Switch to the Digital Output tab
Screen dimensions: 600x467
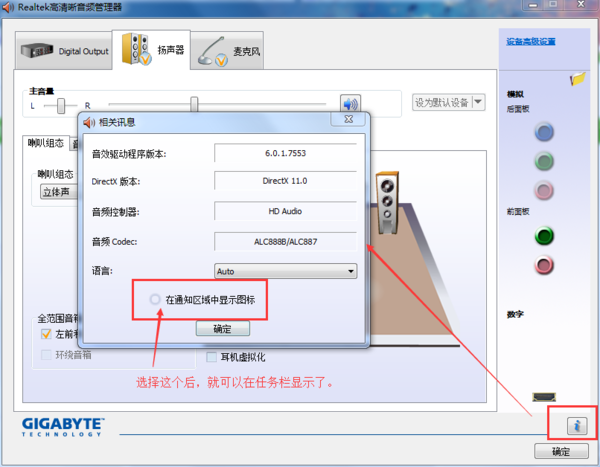coord(64,51)
